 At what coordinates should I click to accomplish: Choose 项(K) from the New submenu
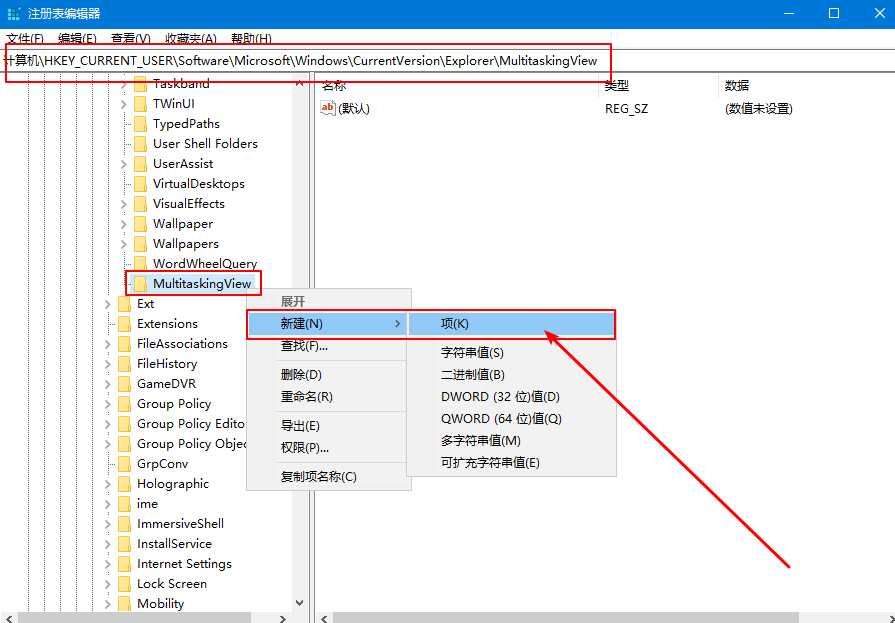pyautogui.click(x=455, y=324)
